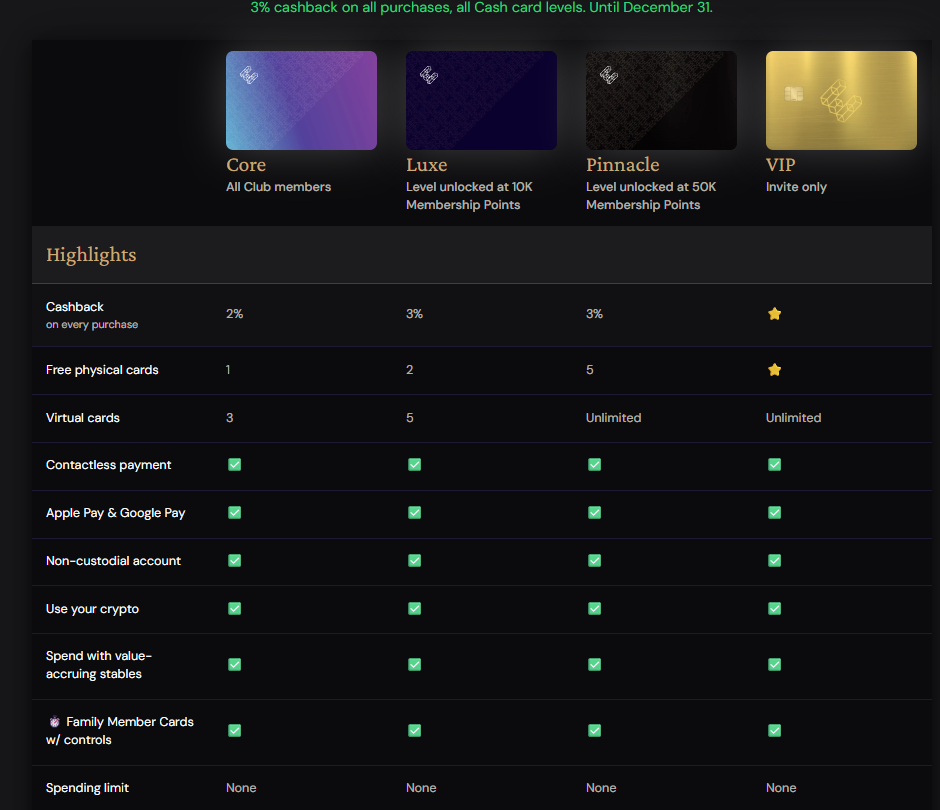The image size is (940, 810).
Task: Click the VIP tier heading
Action: [x=781, y=165]
